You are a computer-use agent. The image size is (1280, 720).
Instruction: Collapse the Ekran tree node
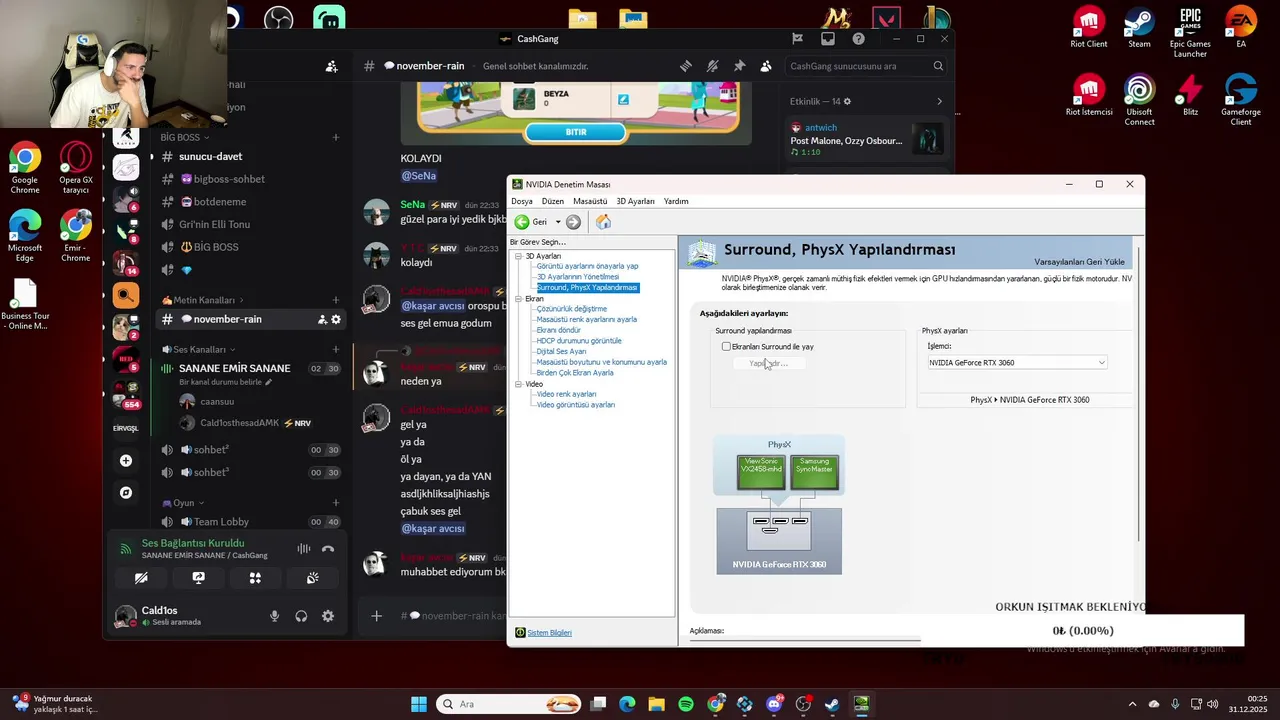pyautogui.click(x=519, y=299)
